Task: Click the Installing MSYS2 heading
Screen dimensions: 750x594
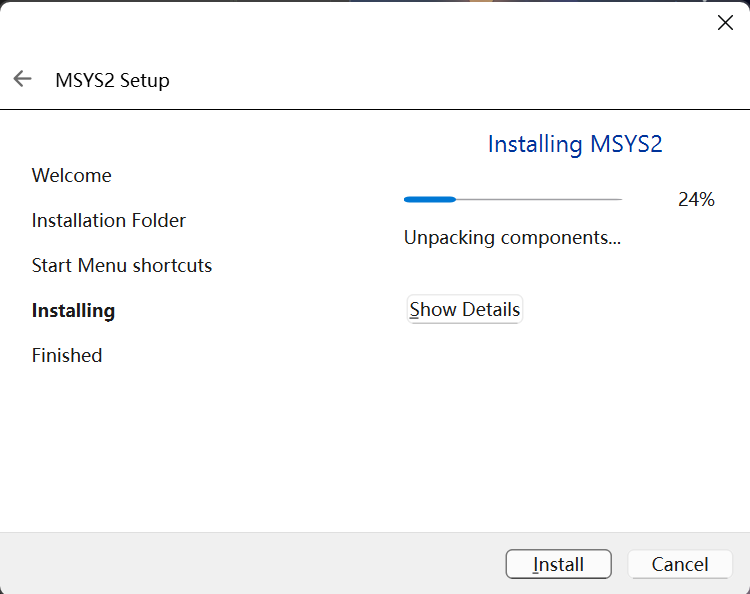Action: click(575, 144)
